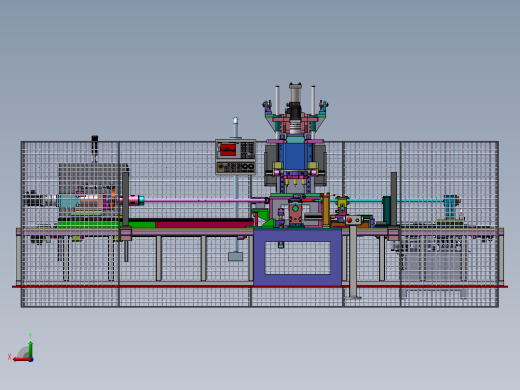This screenshot has width=520, height=390.
Task: Select the red display screen on control panel
Action: [x=228, y=150]
